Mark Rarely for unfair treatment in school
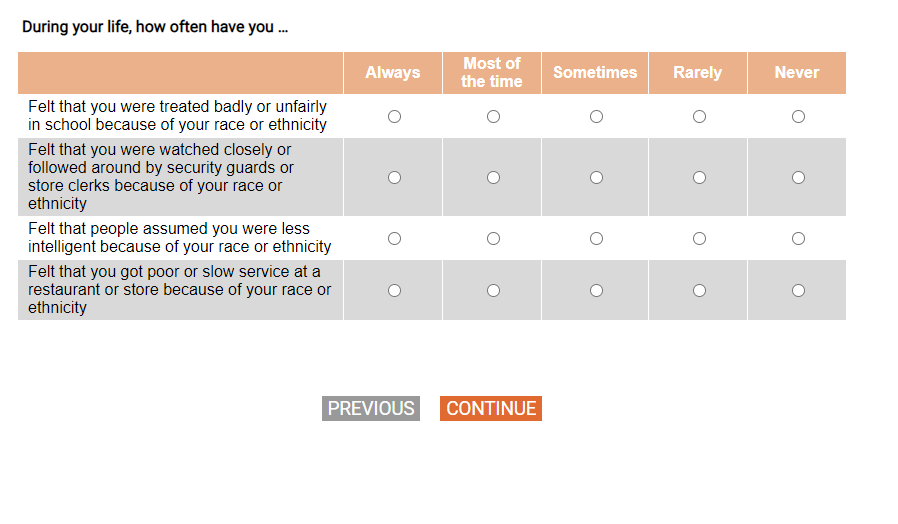The image size is (898, 524). [x=699, y=117]
